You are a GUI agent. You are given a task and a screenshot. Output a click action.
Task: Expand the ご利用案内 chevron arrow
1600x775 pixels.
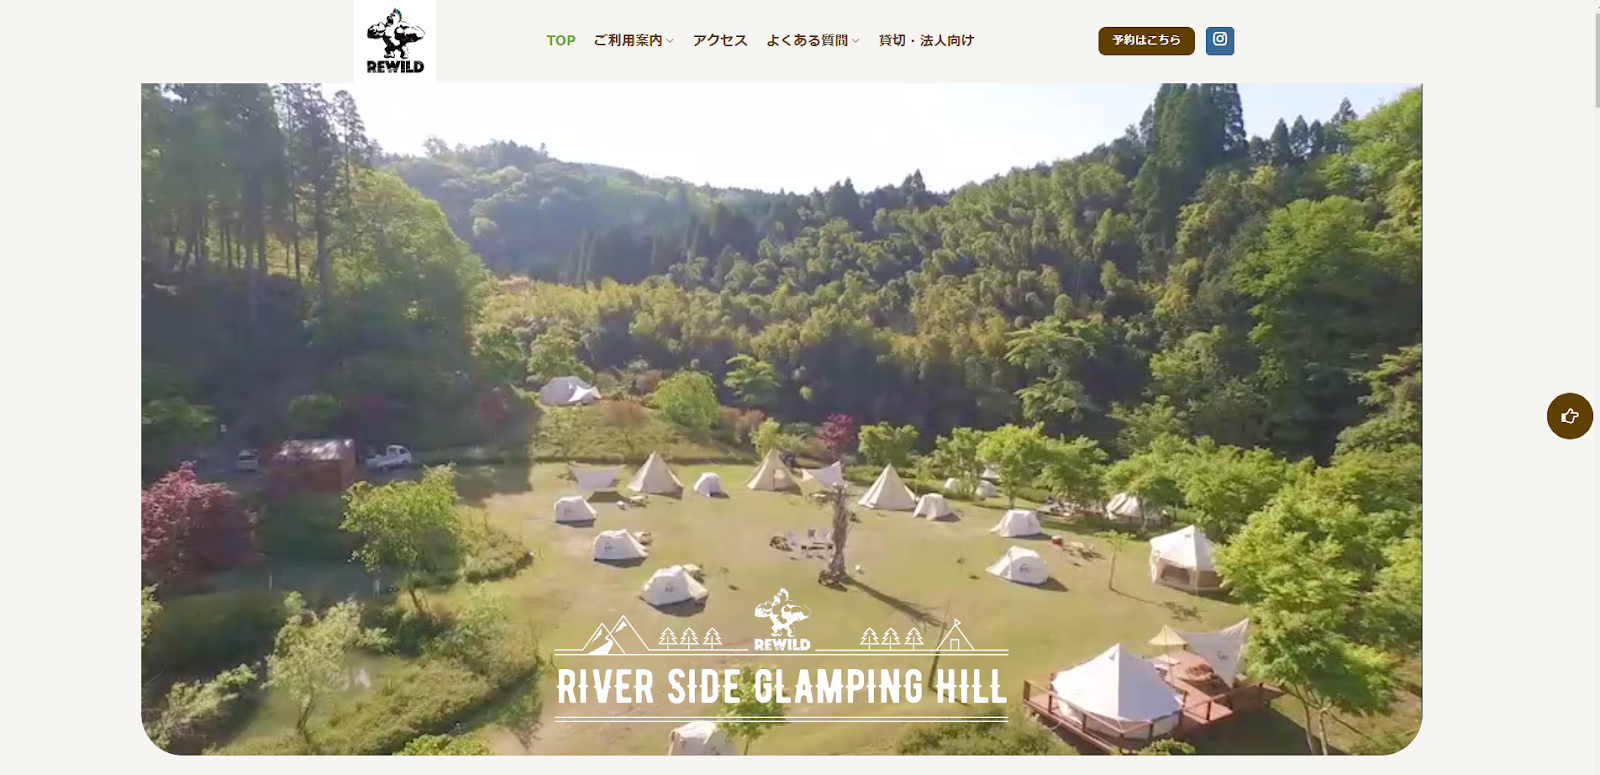pos(670,41)
